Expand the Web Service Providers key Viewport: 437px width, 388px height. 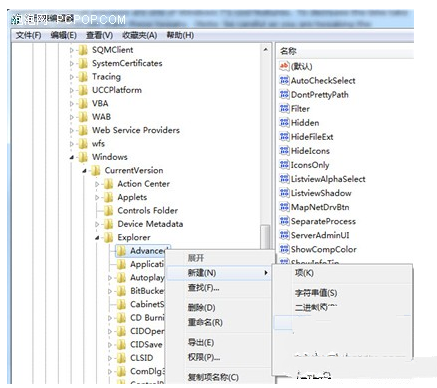coord(72,130)
